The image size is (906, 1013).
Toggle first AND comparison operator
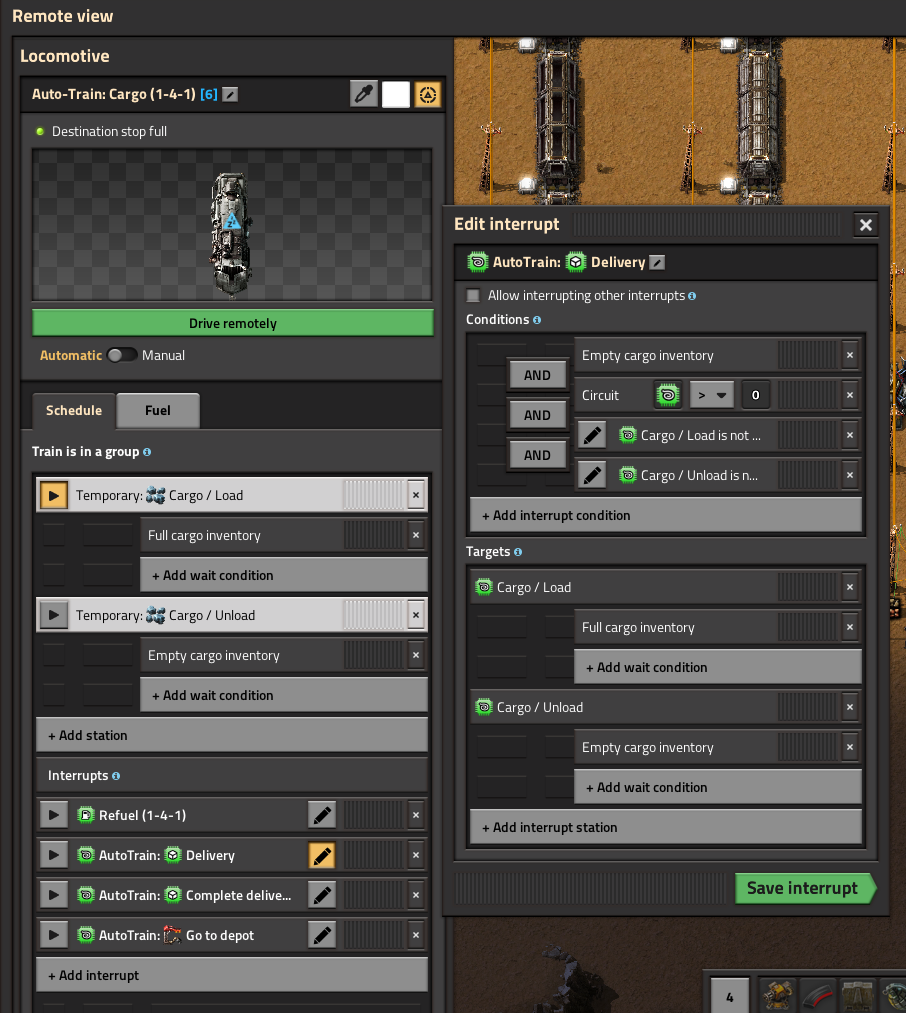click(537, 375)
